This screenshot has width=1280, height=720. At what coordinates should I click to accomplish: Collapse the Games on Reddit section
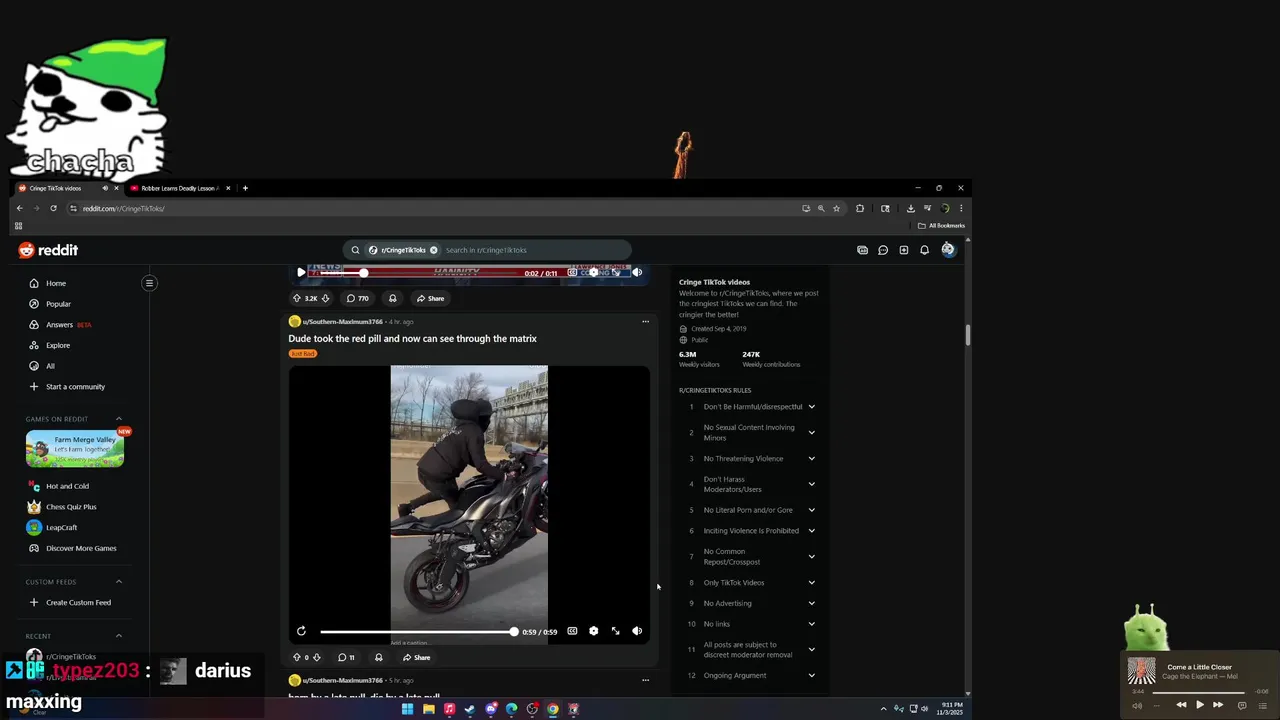click(118, 419)
